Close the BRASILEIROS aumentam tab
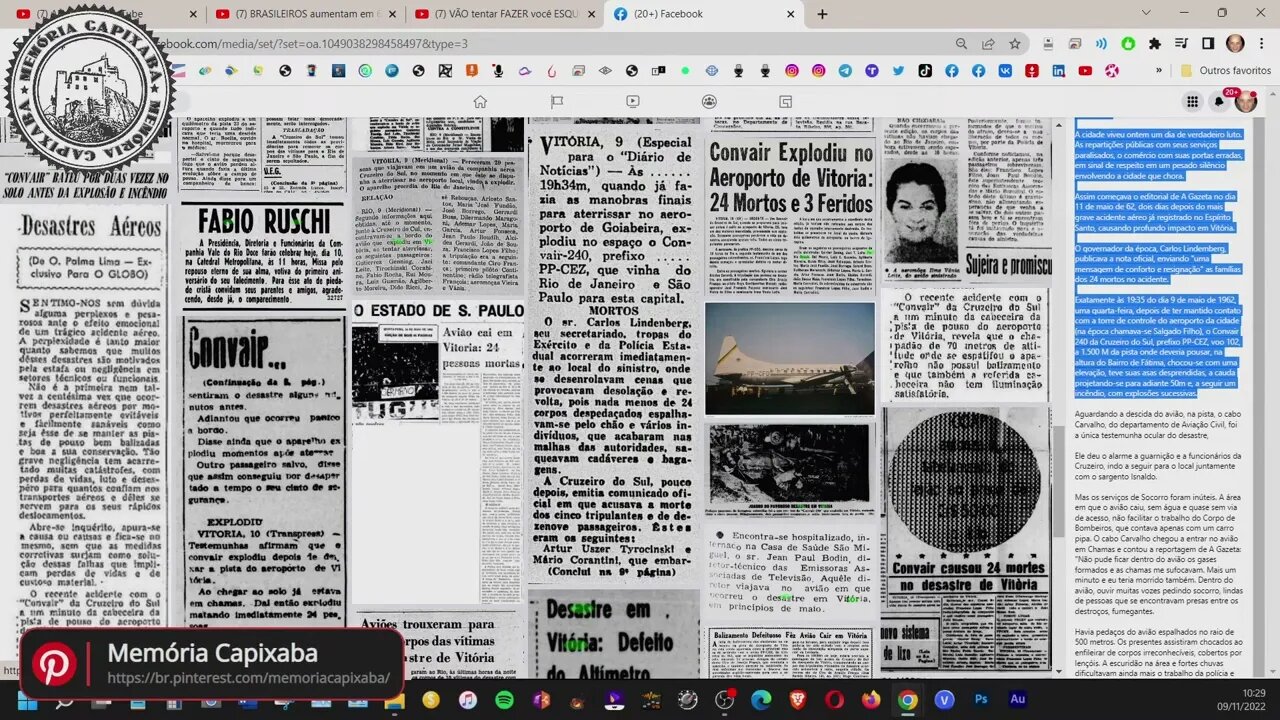Screen dimensions: 1280x720 390,14
